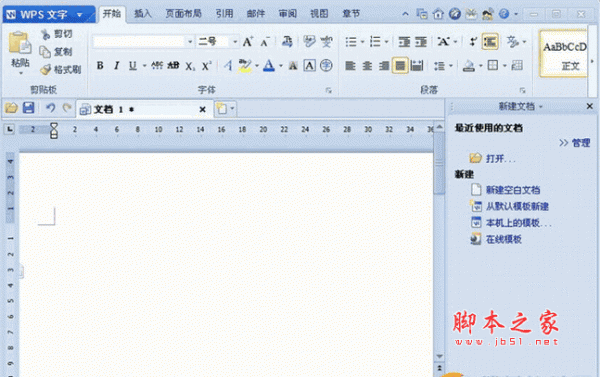Switch to the 引用 tab
The image size is (600, 377).
click(224, 14)
